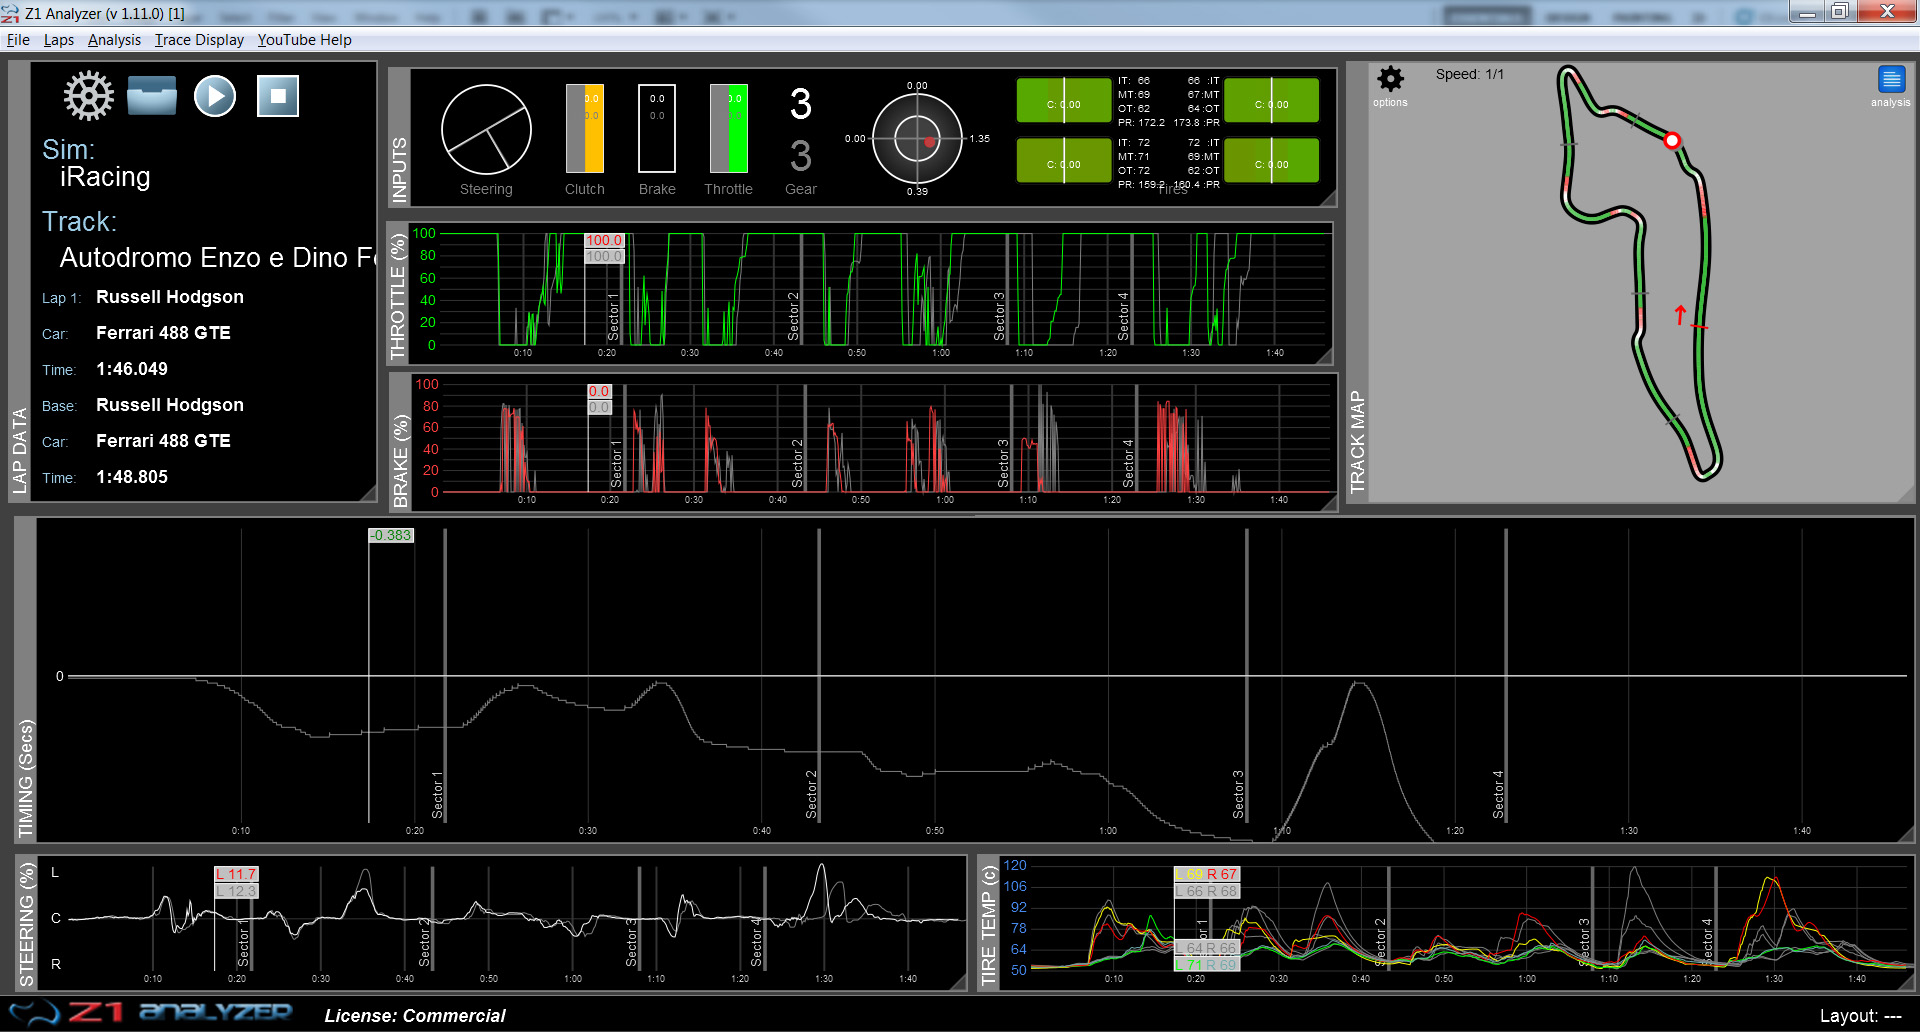Select the rear-right green tire box
1920x1032 pixels.
[1272, 160]
